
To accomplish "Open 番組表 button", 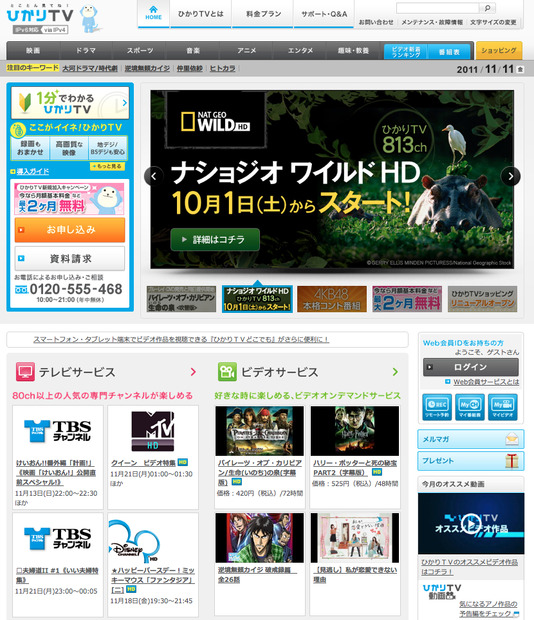I will pos(449,51).
